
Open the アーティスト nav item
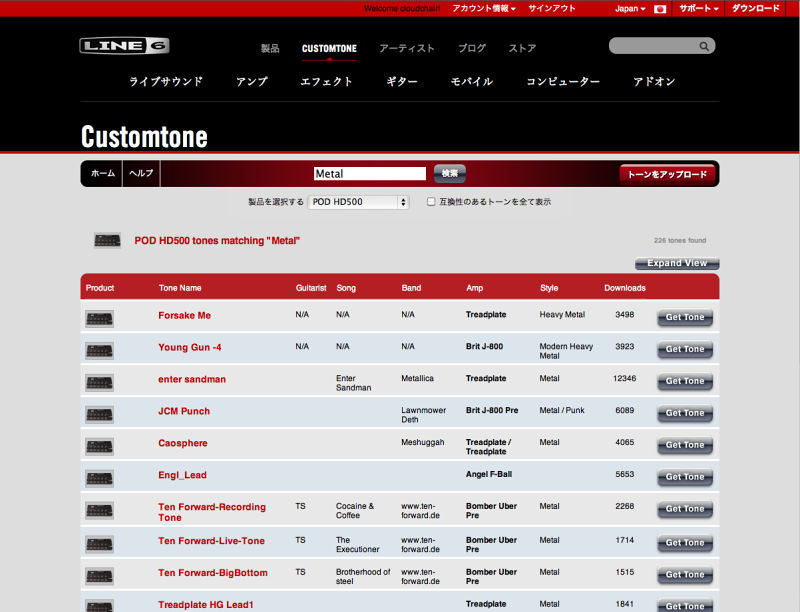pos(407,48)
